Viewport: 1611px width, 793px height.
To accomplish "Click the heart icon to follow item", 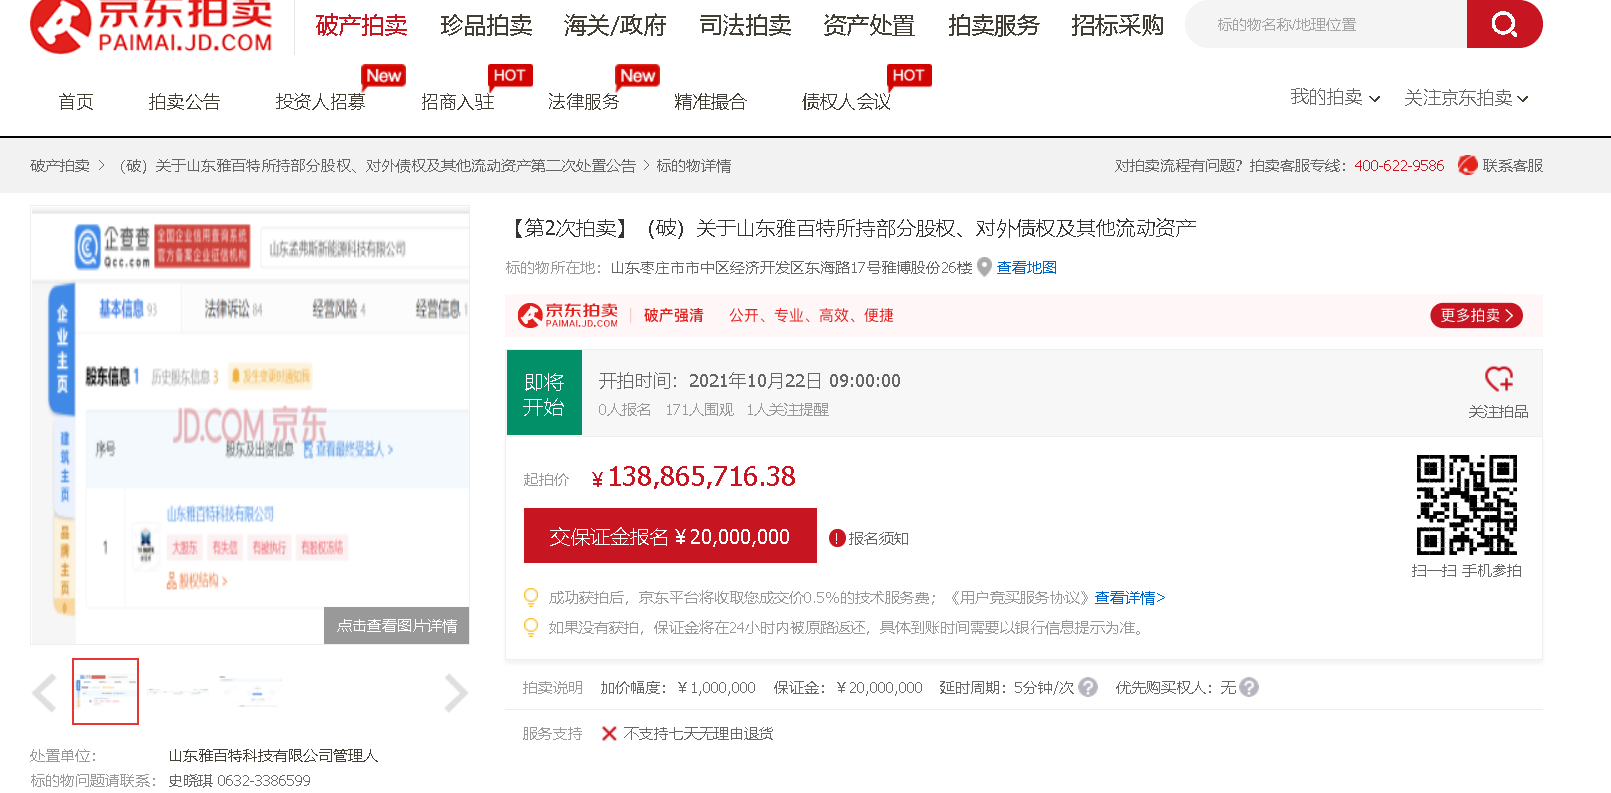I will [1498, 379].
